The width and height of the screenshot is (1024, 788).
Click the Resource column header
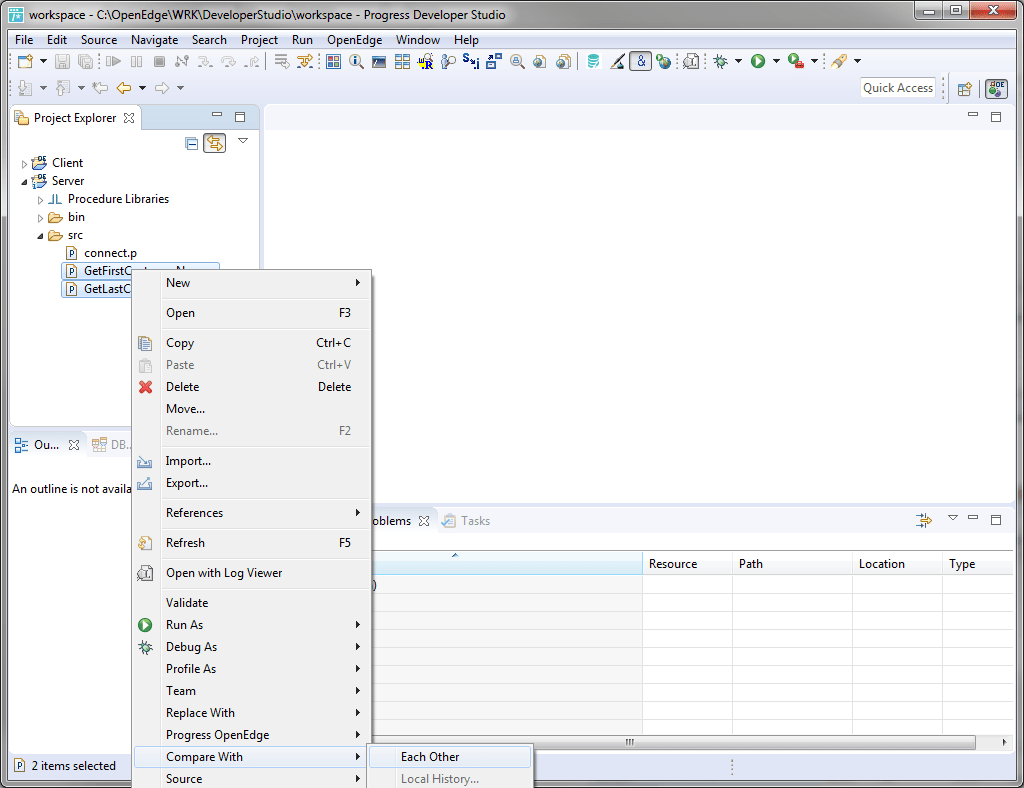pos(687,564)
